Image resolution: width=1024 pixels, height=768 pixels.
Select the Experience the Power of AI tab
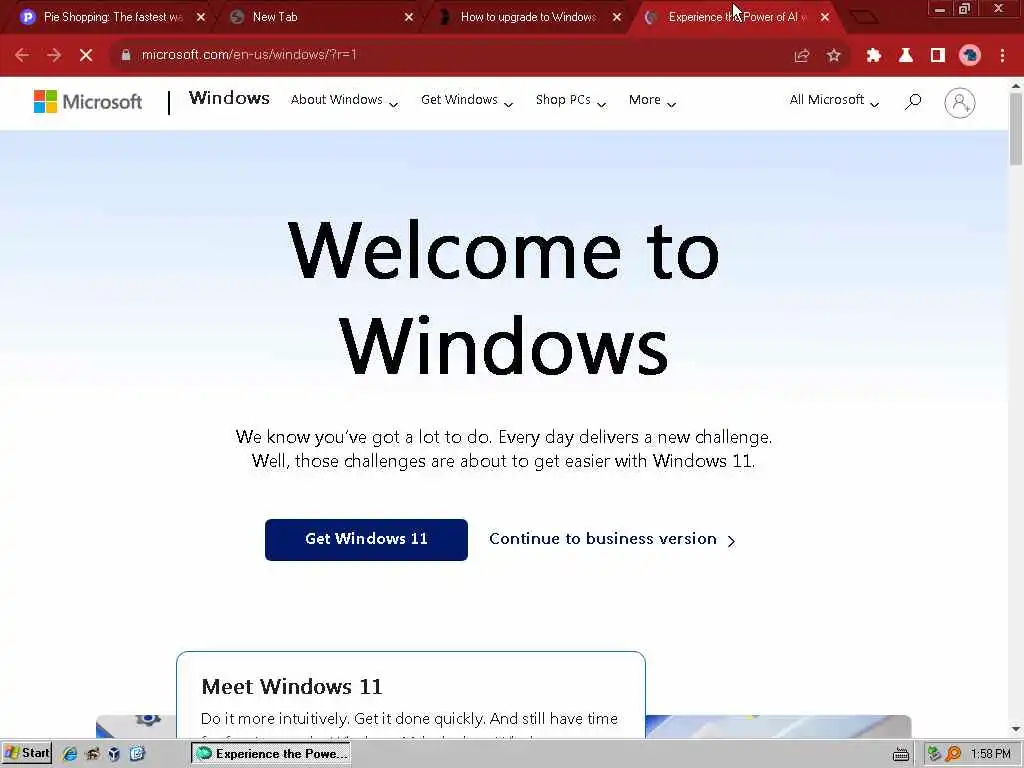pyautogui.click(x=736, y=17)
